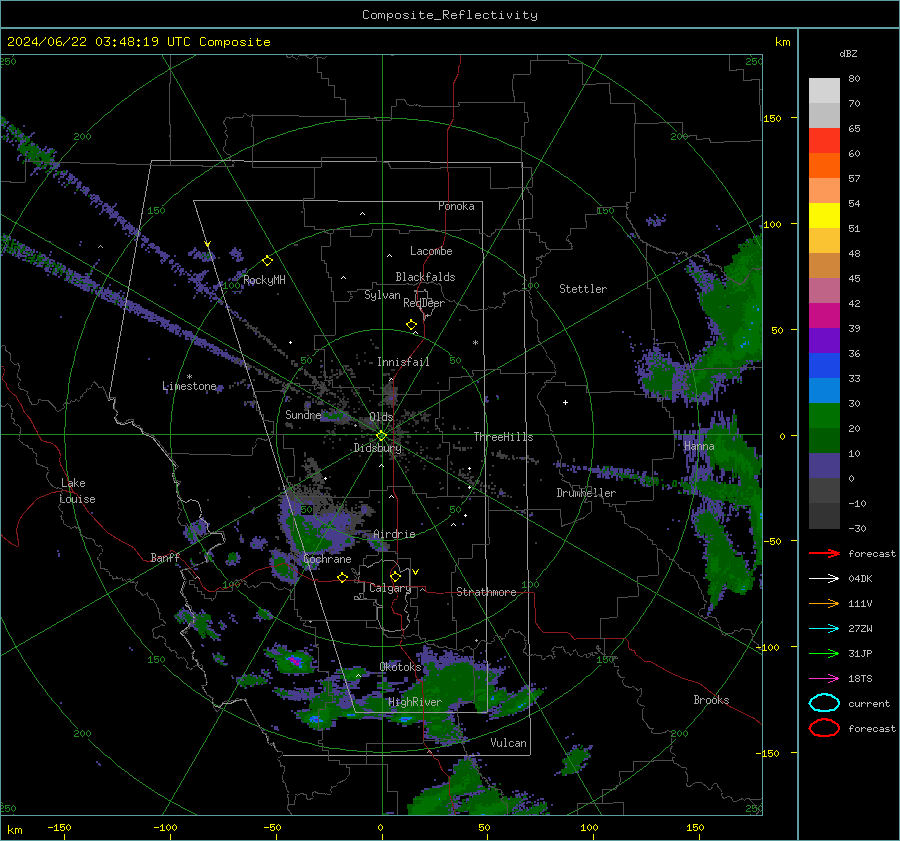Click the Sylvan label on the map
This screenshot has height=841, width=900.
pyautogui.click(x=382, y=295)
